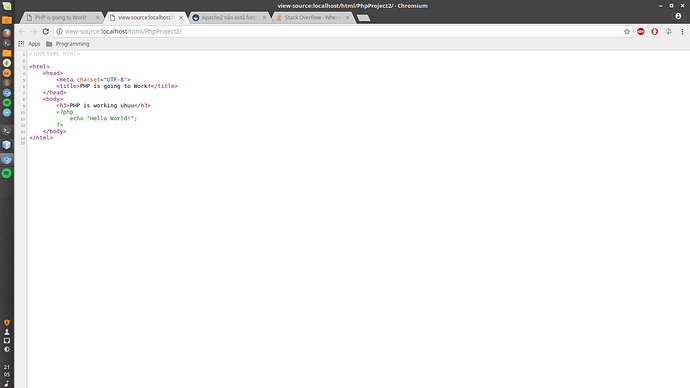
Task: Open the Adblock Plus extension
Action: (x=641, y=31)
